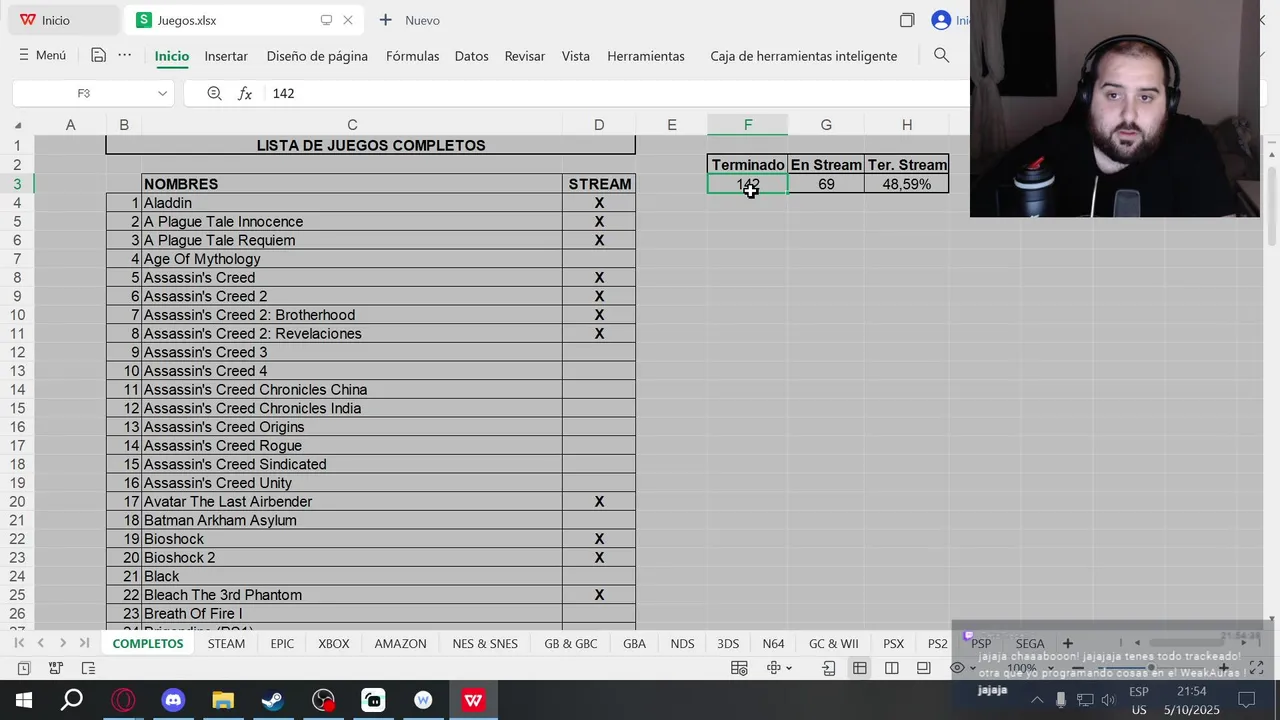Expand the Name Box cell dropdown

click(x=162, y=93)
